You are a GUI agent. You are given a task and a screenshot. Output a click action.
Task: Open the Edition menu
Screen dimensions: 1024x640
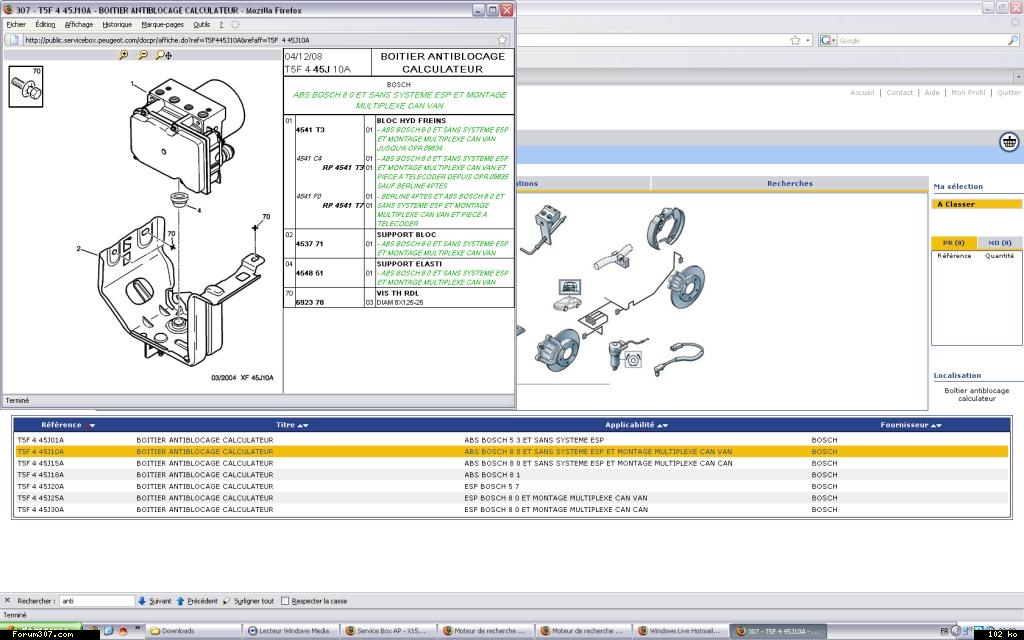[x=45, y=24]
